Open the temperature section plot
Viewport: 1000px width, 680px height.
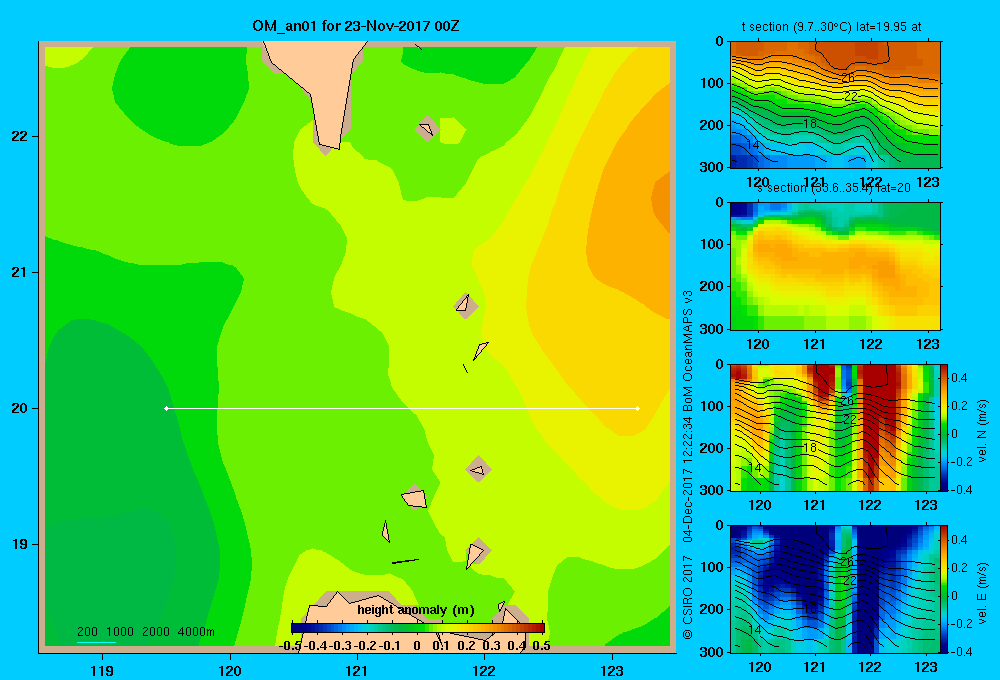[x=835, y=105]
